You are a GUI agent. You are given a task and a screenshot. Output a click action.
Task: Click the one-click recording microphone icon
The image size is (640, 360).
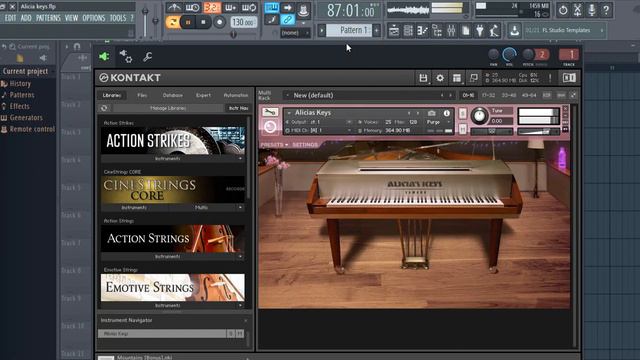(x=591, y=10)
